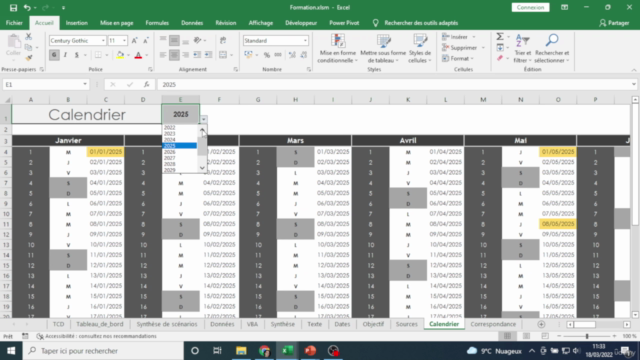Open Mettre sous forme de tableau
The image size is (640, 360).
click(x=383, y=49)
